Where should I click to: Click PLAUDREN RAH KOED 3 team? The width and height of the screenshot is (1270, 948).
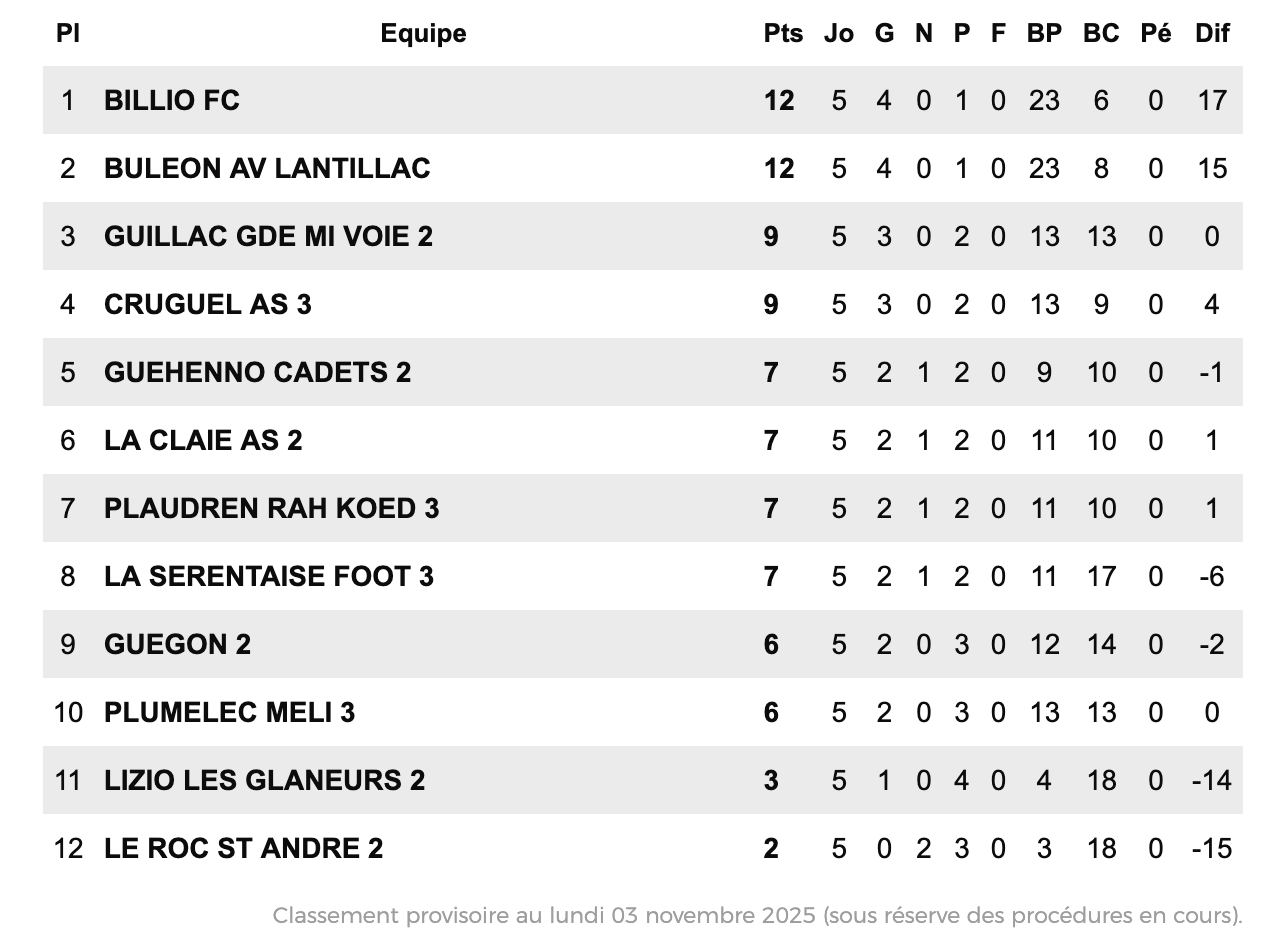point(271,508)
